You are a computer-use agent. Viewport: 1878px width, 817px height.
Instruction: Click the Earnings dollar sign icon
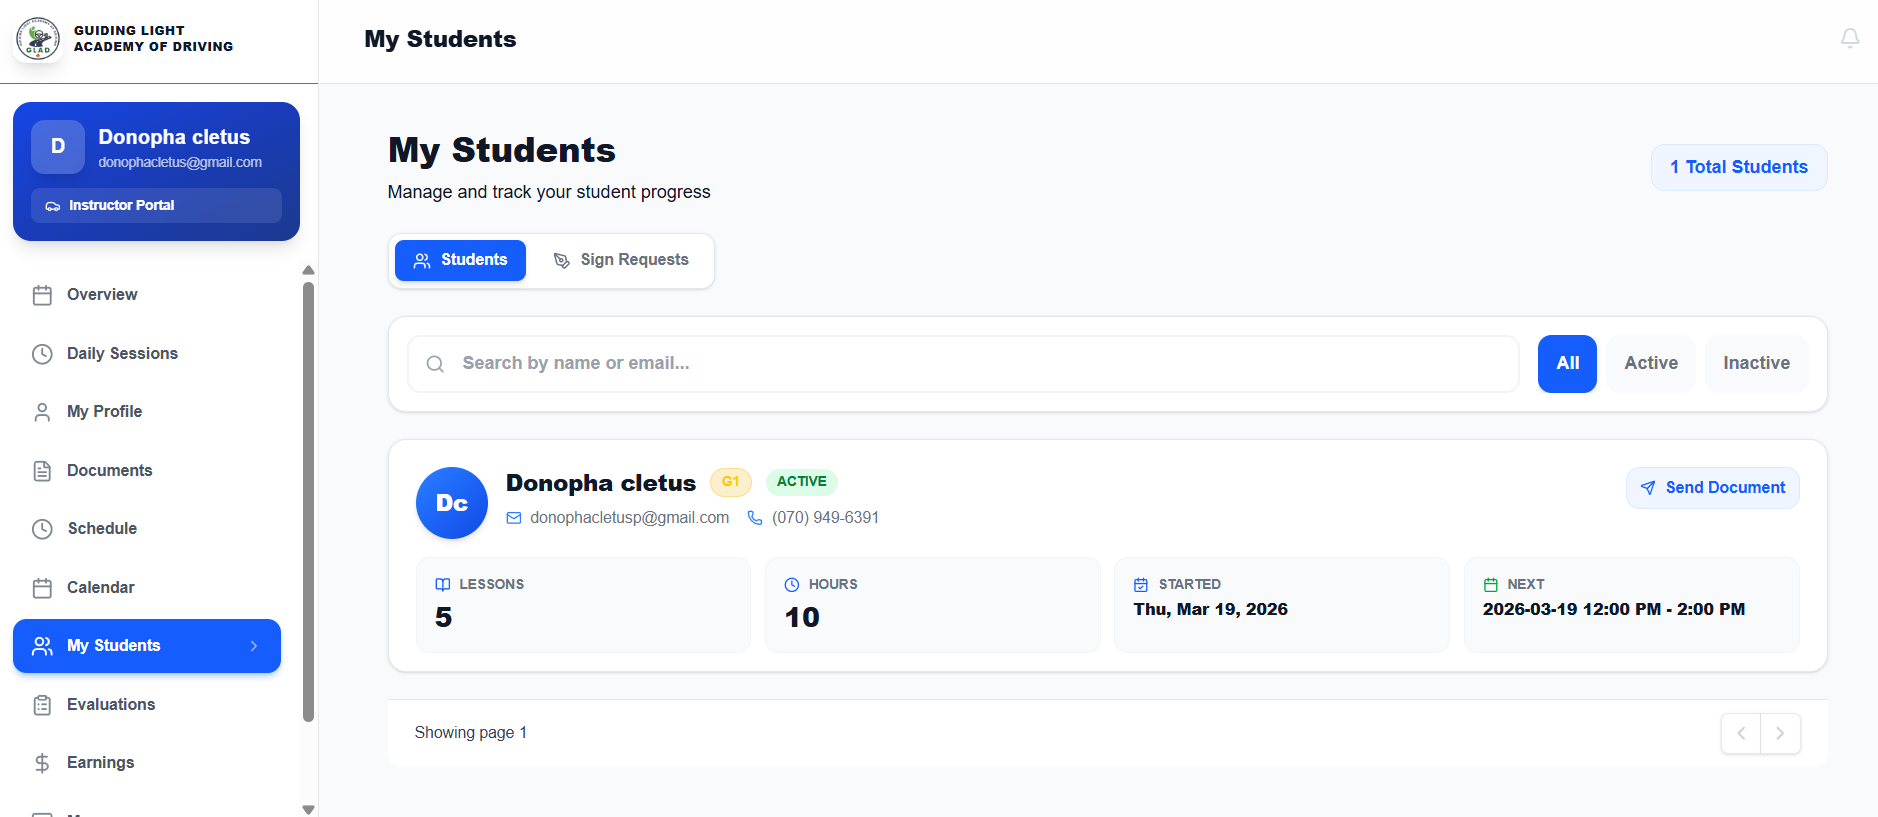(x=42, y=763)
